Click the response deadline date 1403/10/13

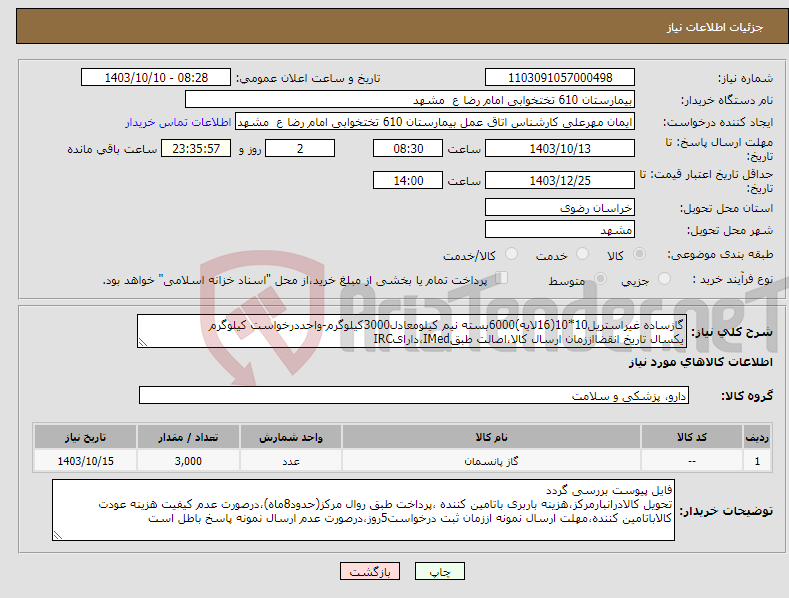click(x=560, y=148)
